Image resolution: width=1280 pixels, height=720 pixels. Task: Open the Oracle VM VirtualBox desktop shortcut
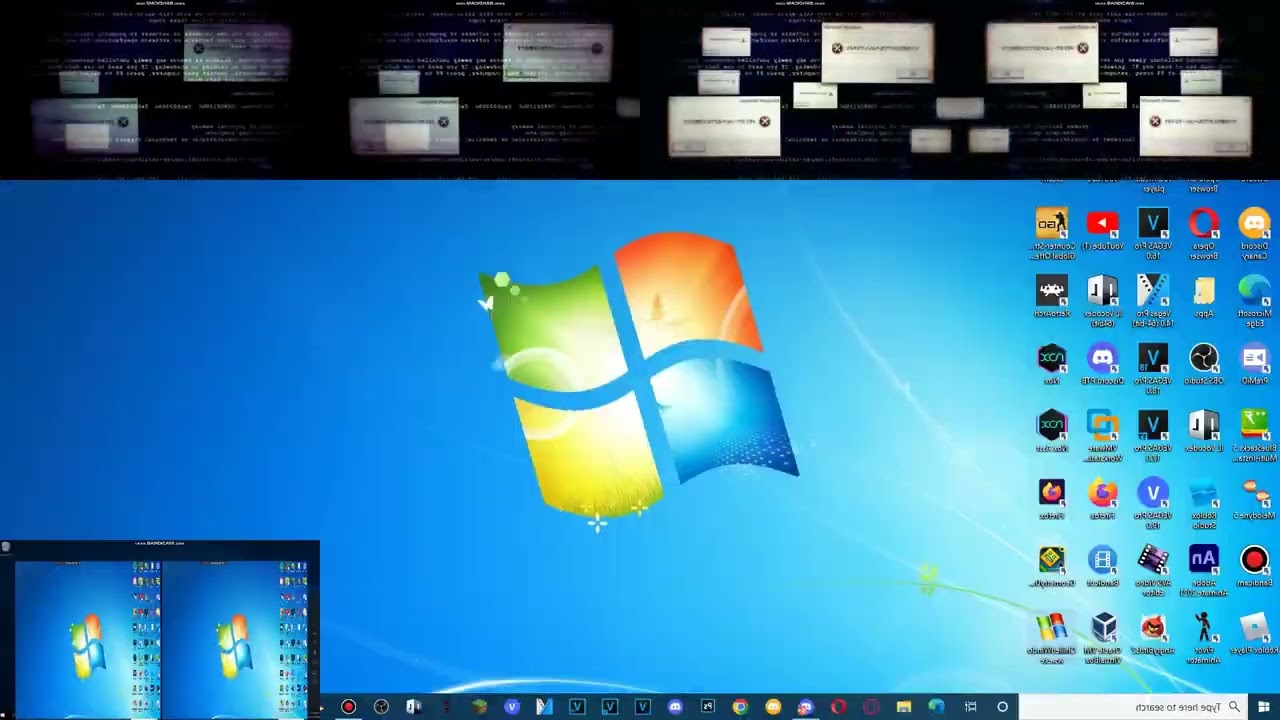click(x=1102, y=637)
